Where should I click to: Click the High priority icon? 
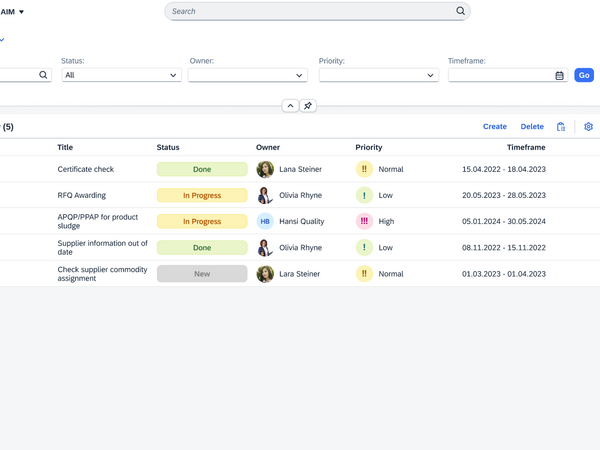pyautogui.click(x=364, y=222)
